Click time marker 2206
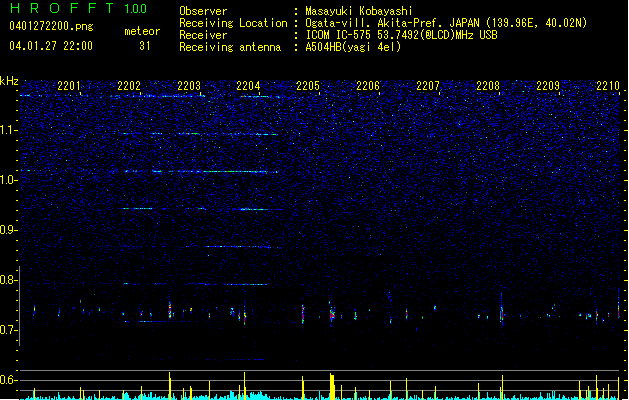The image size is (629, 400). 368,85
